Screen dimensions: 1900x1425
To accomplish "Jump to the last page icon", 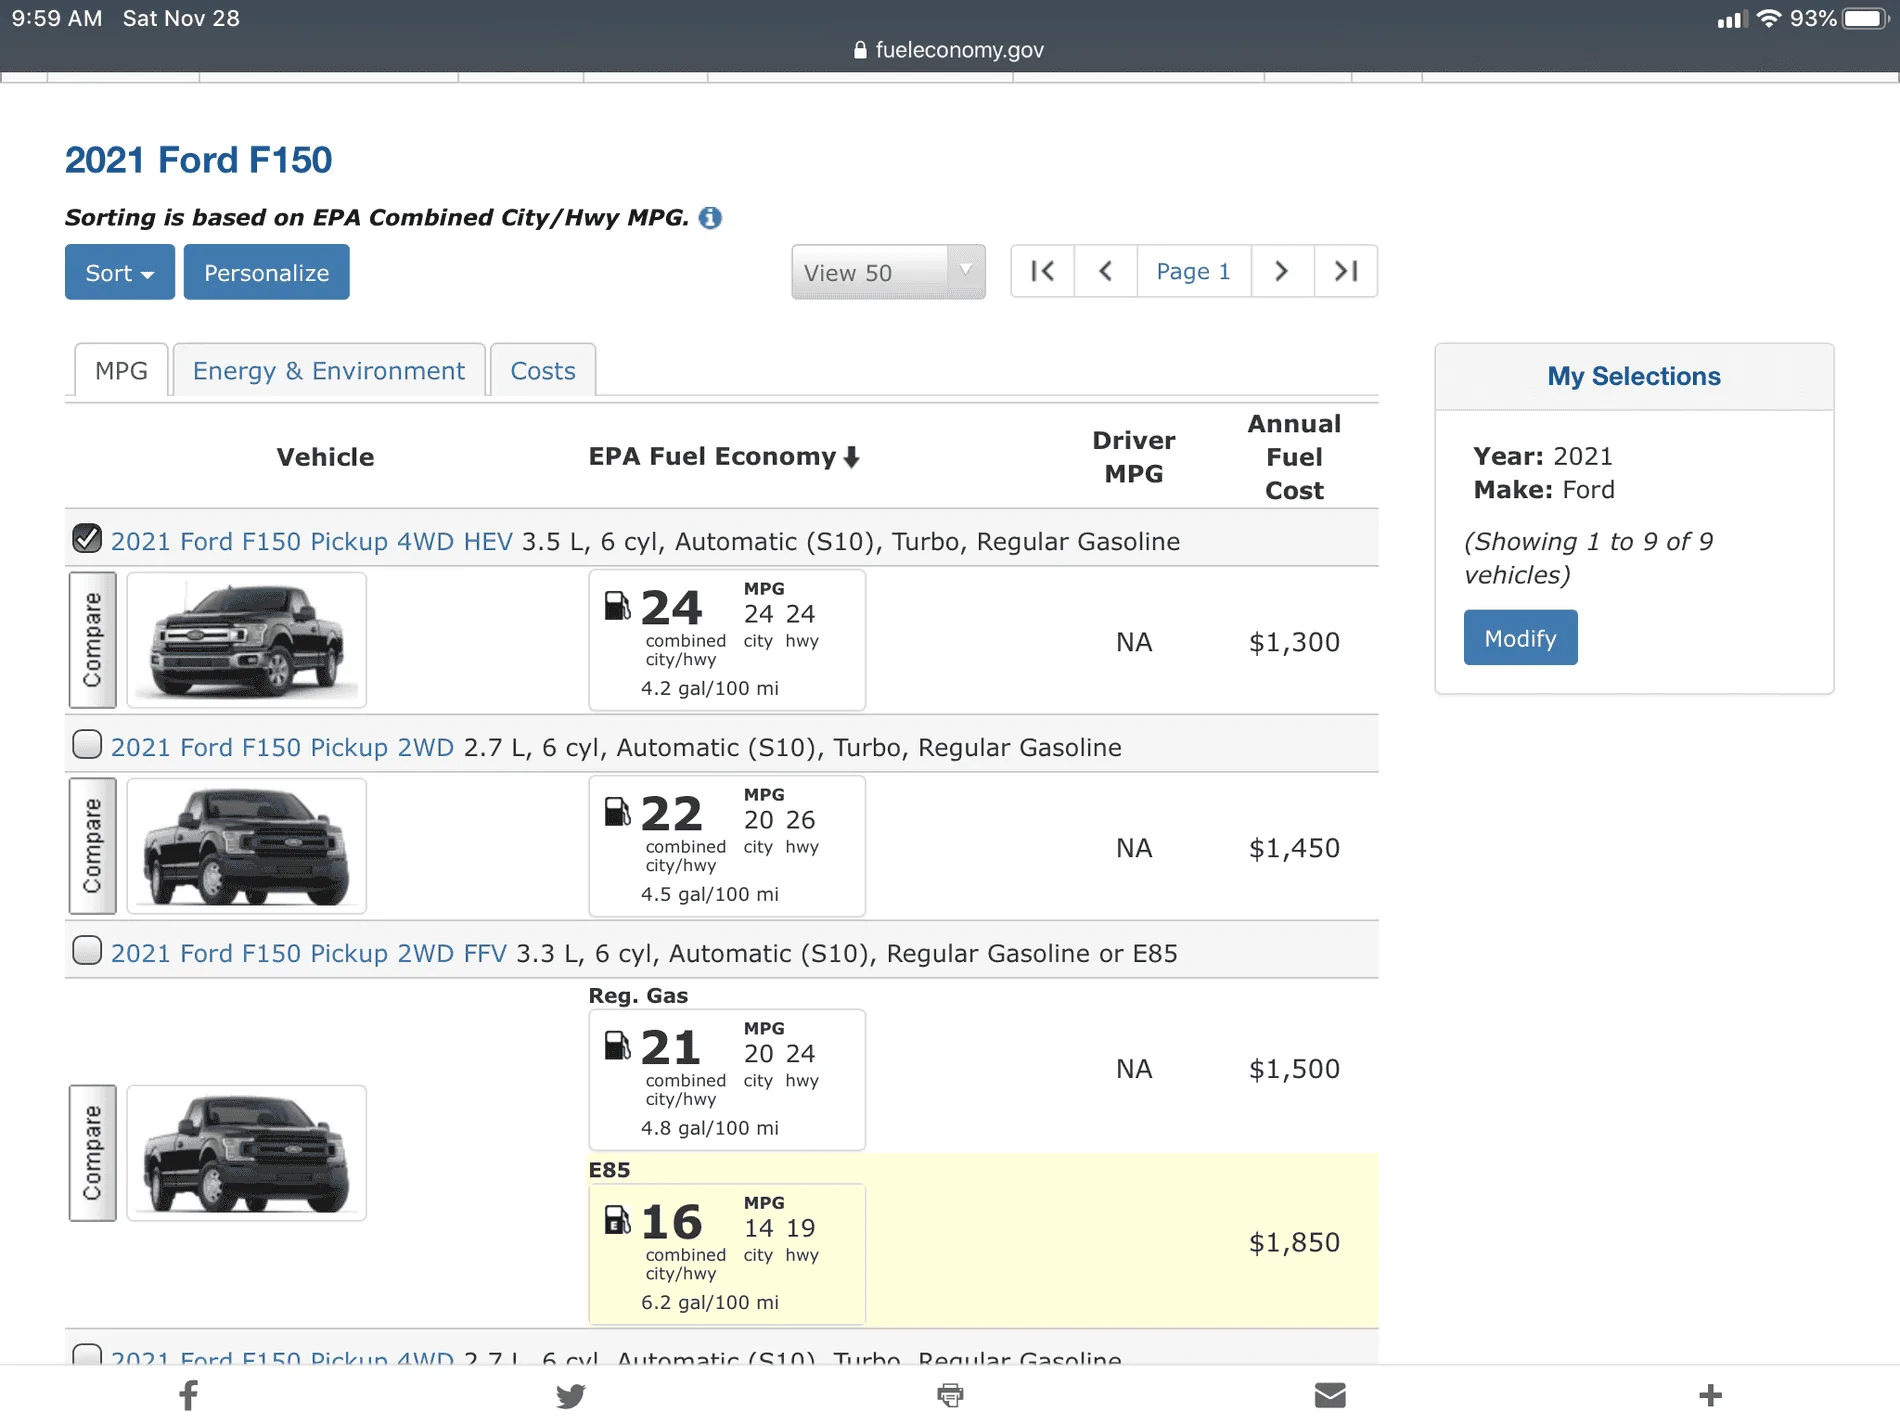I will pyautogui.click(x=1346, y=271).
